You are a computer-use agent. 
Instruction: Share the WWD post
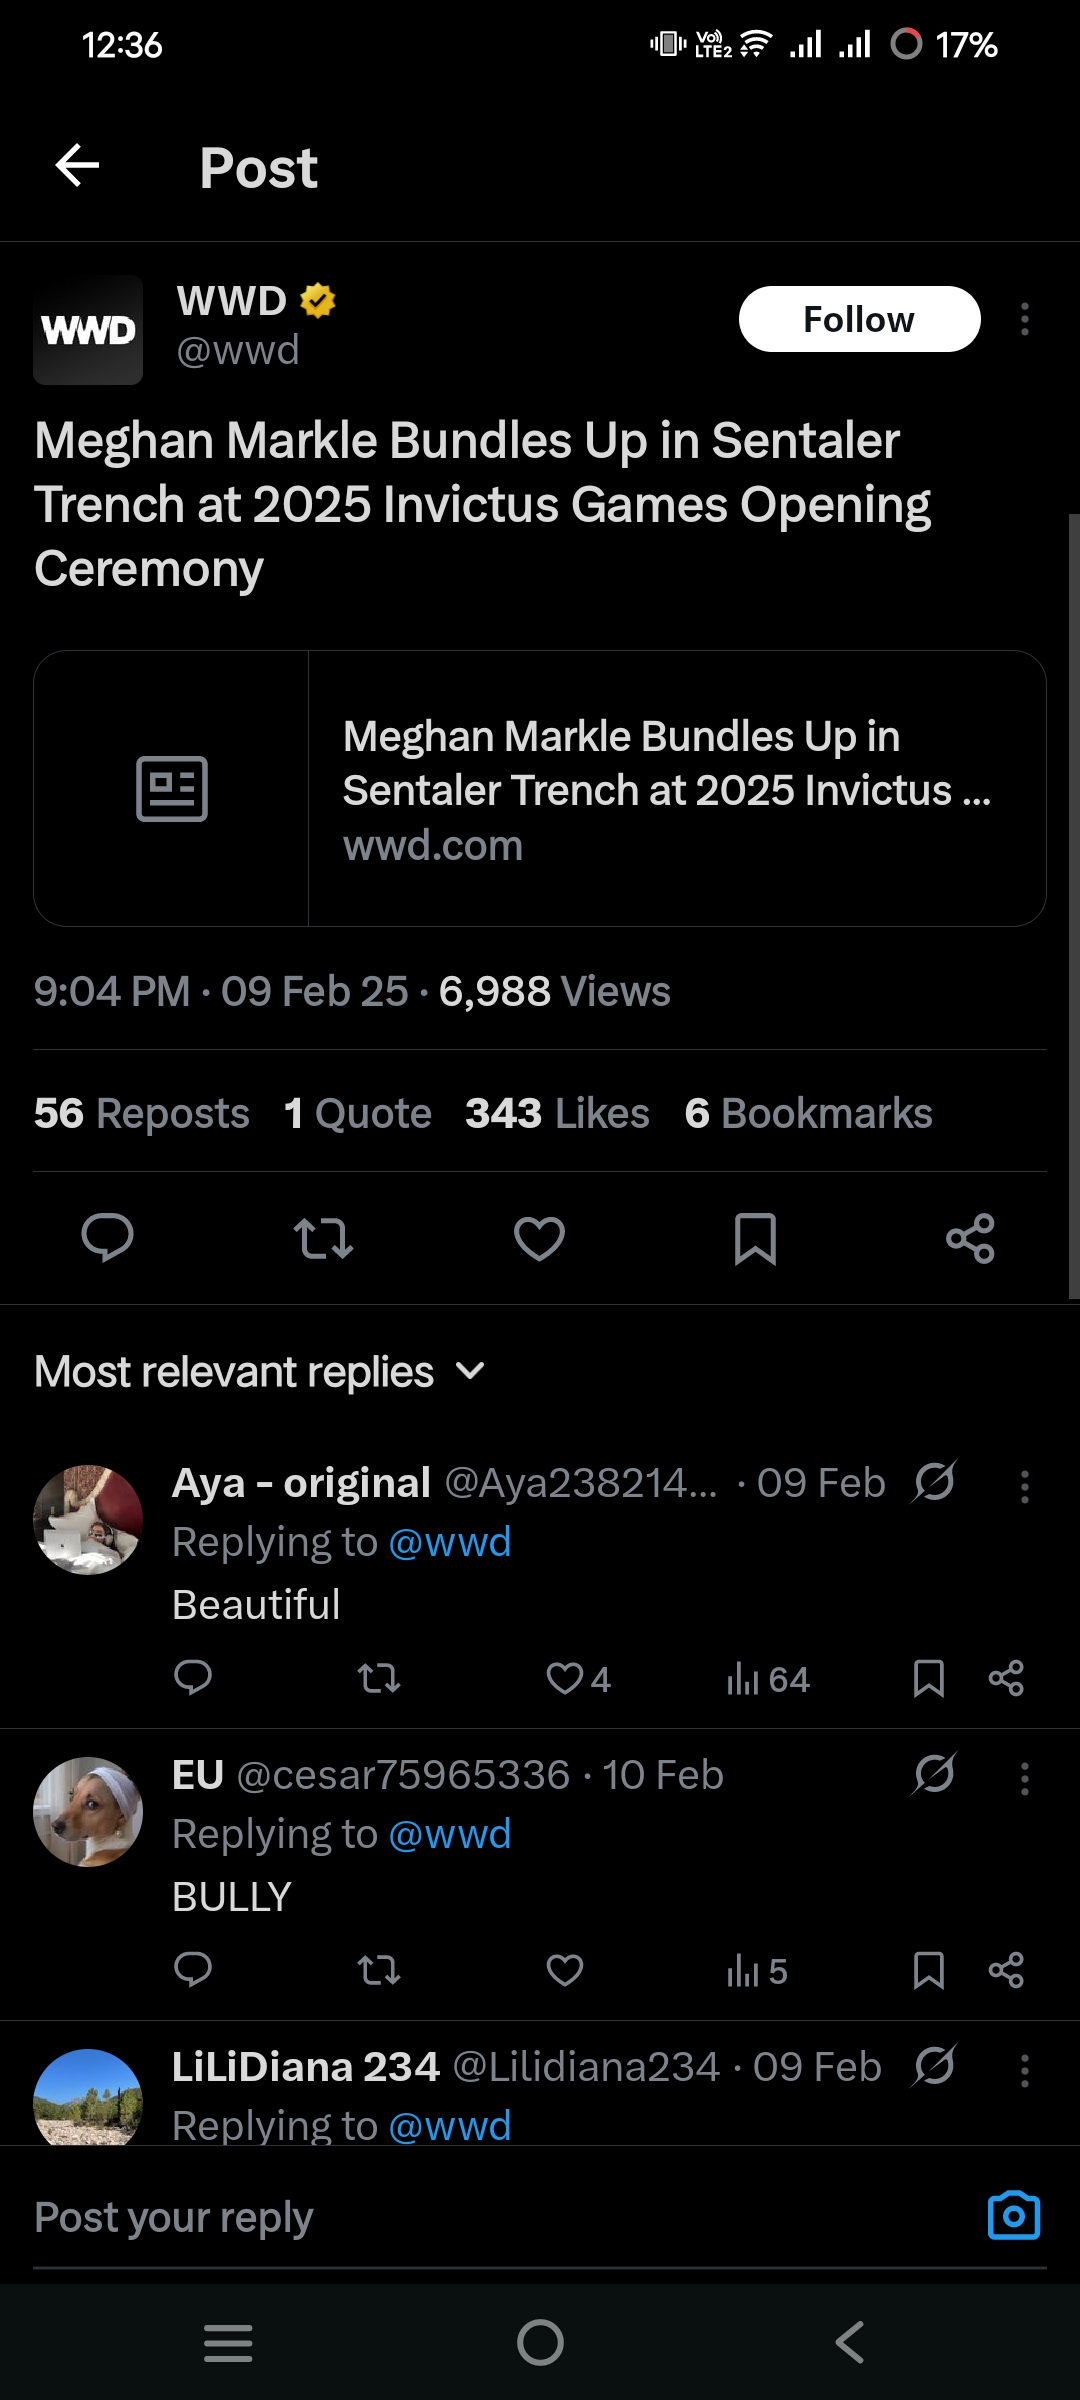(970, 1238)
